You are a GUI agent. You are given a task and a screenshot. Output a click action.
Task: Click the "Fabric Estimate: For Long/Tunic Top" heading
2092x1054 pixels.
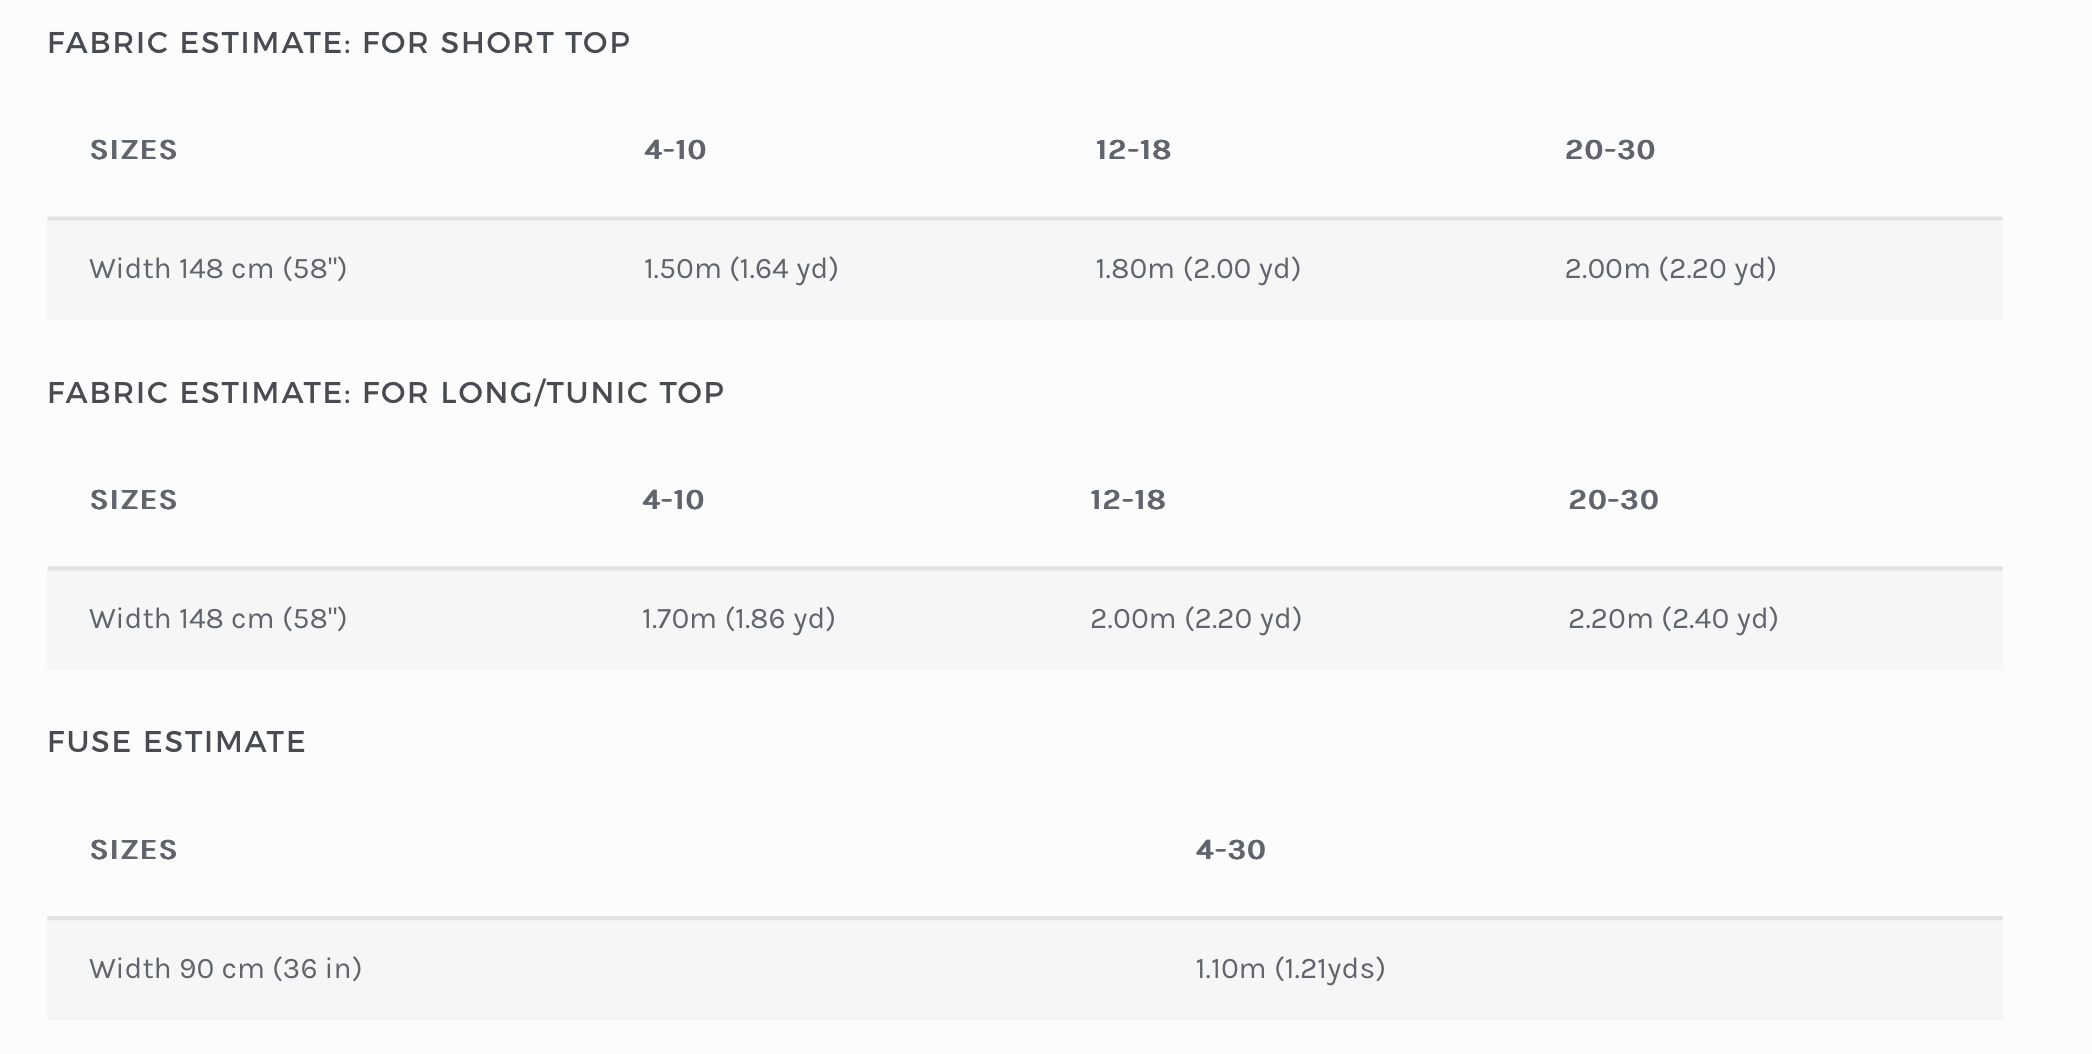click(386, 393)
